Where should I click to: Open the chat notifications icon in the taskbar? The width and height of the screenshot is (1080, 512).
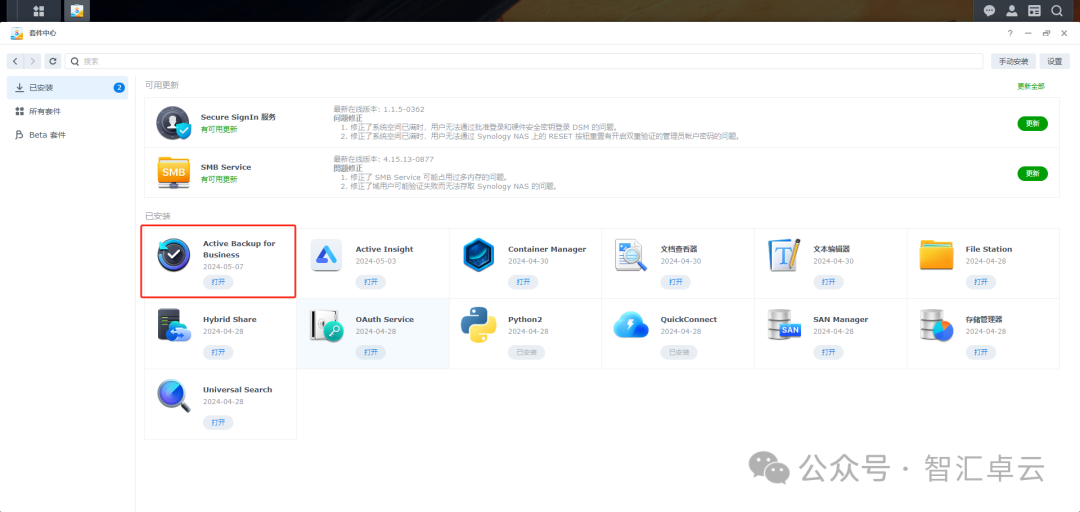[x=989, y=10]
